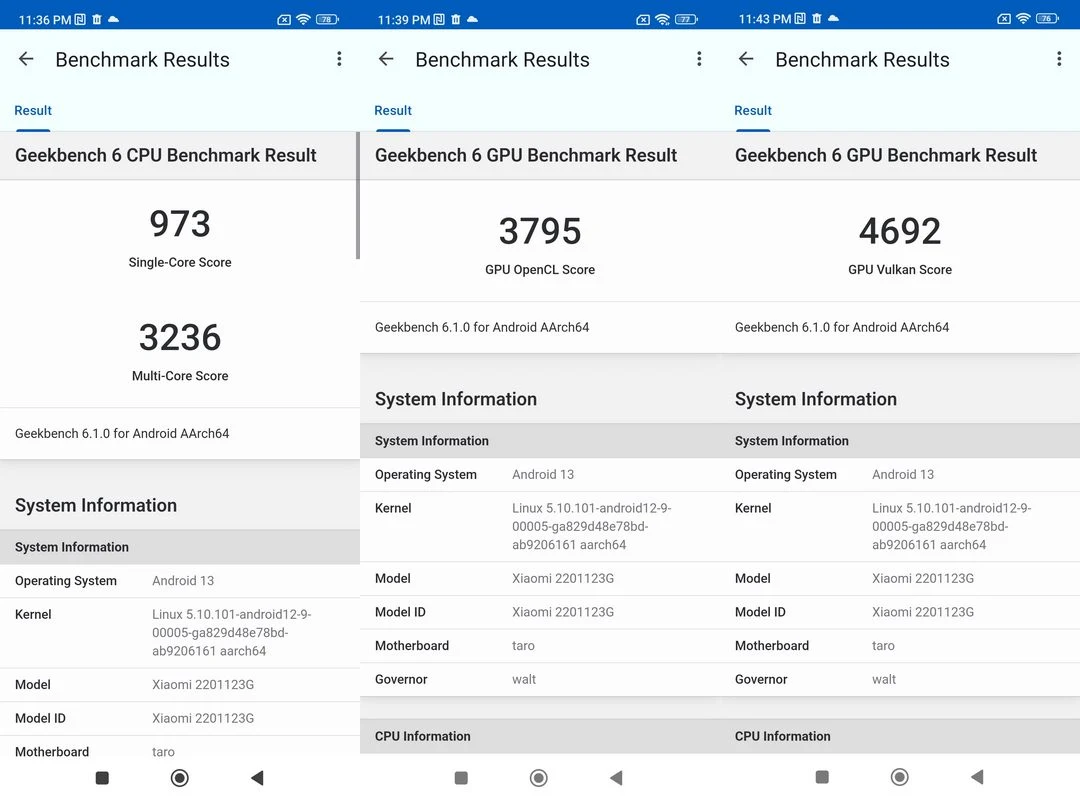Click the multi-core score 3236
The width and height of the screenshot is (1080, 800).
tap(180, 338)
